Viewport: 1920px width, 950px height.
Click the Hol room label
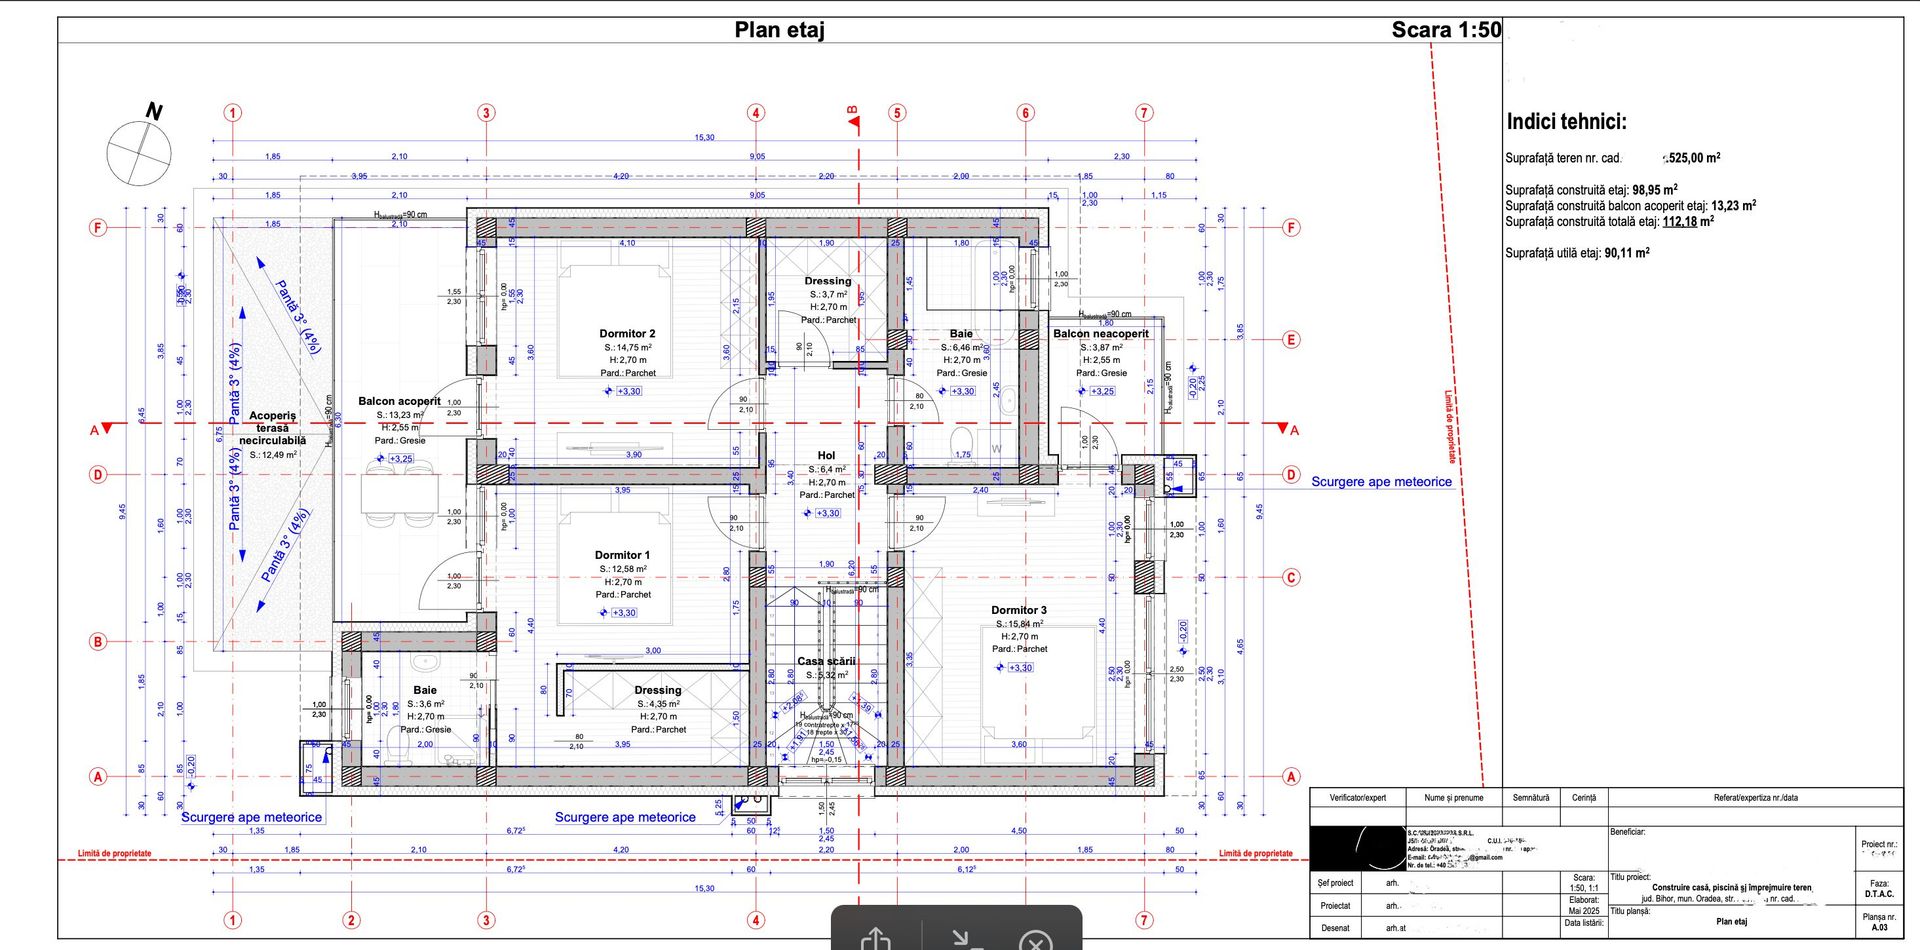[x=826, y=456]
